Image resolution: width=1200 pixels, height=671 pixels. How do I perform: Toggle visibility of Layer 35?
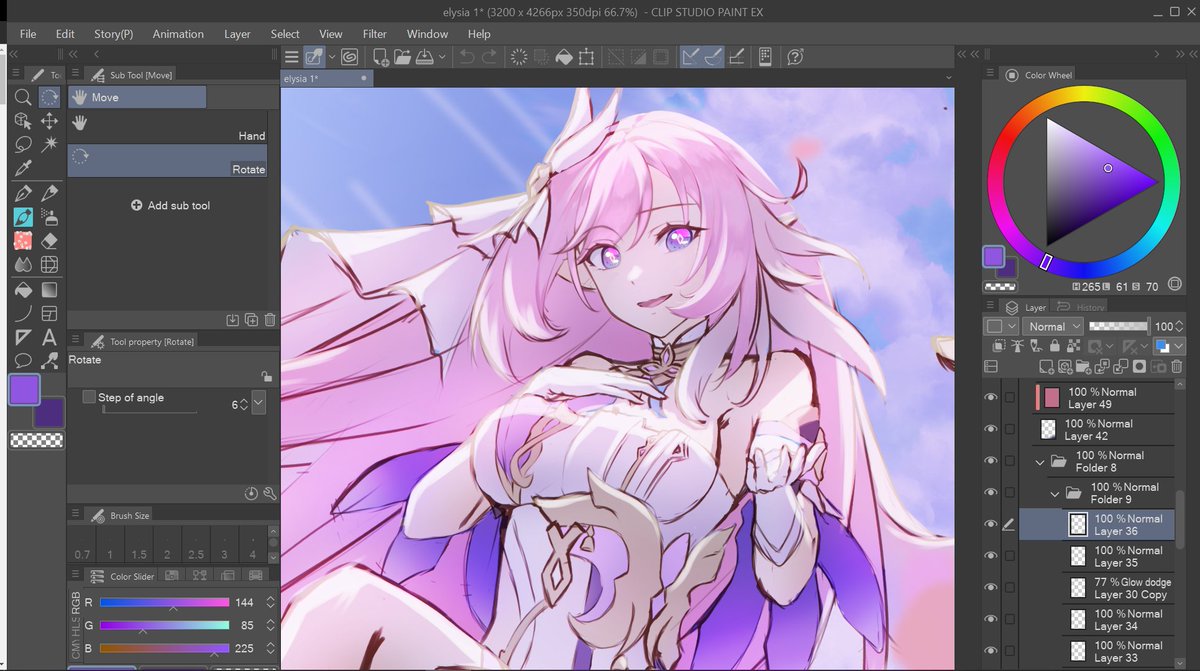(991, 556)
